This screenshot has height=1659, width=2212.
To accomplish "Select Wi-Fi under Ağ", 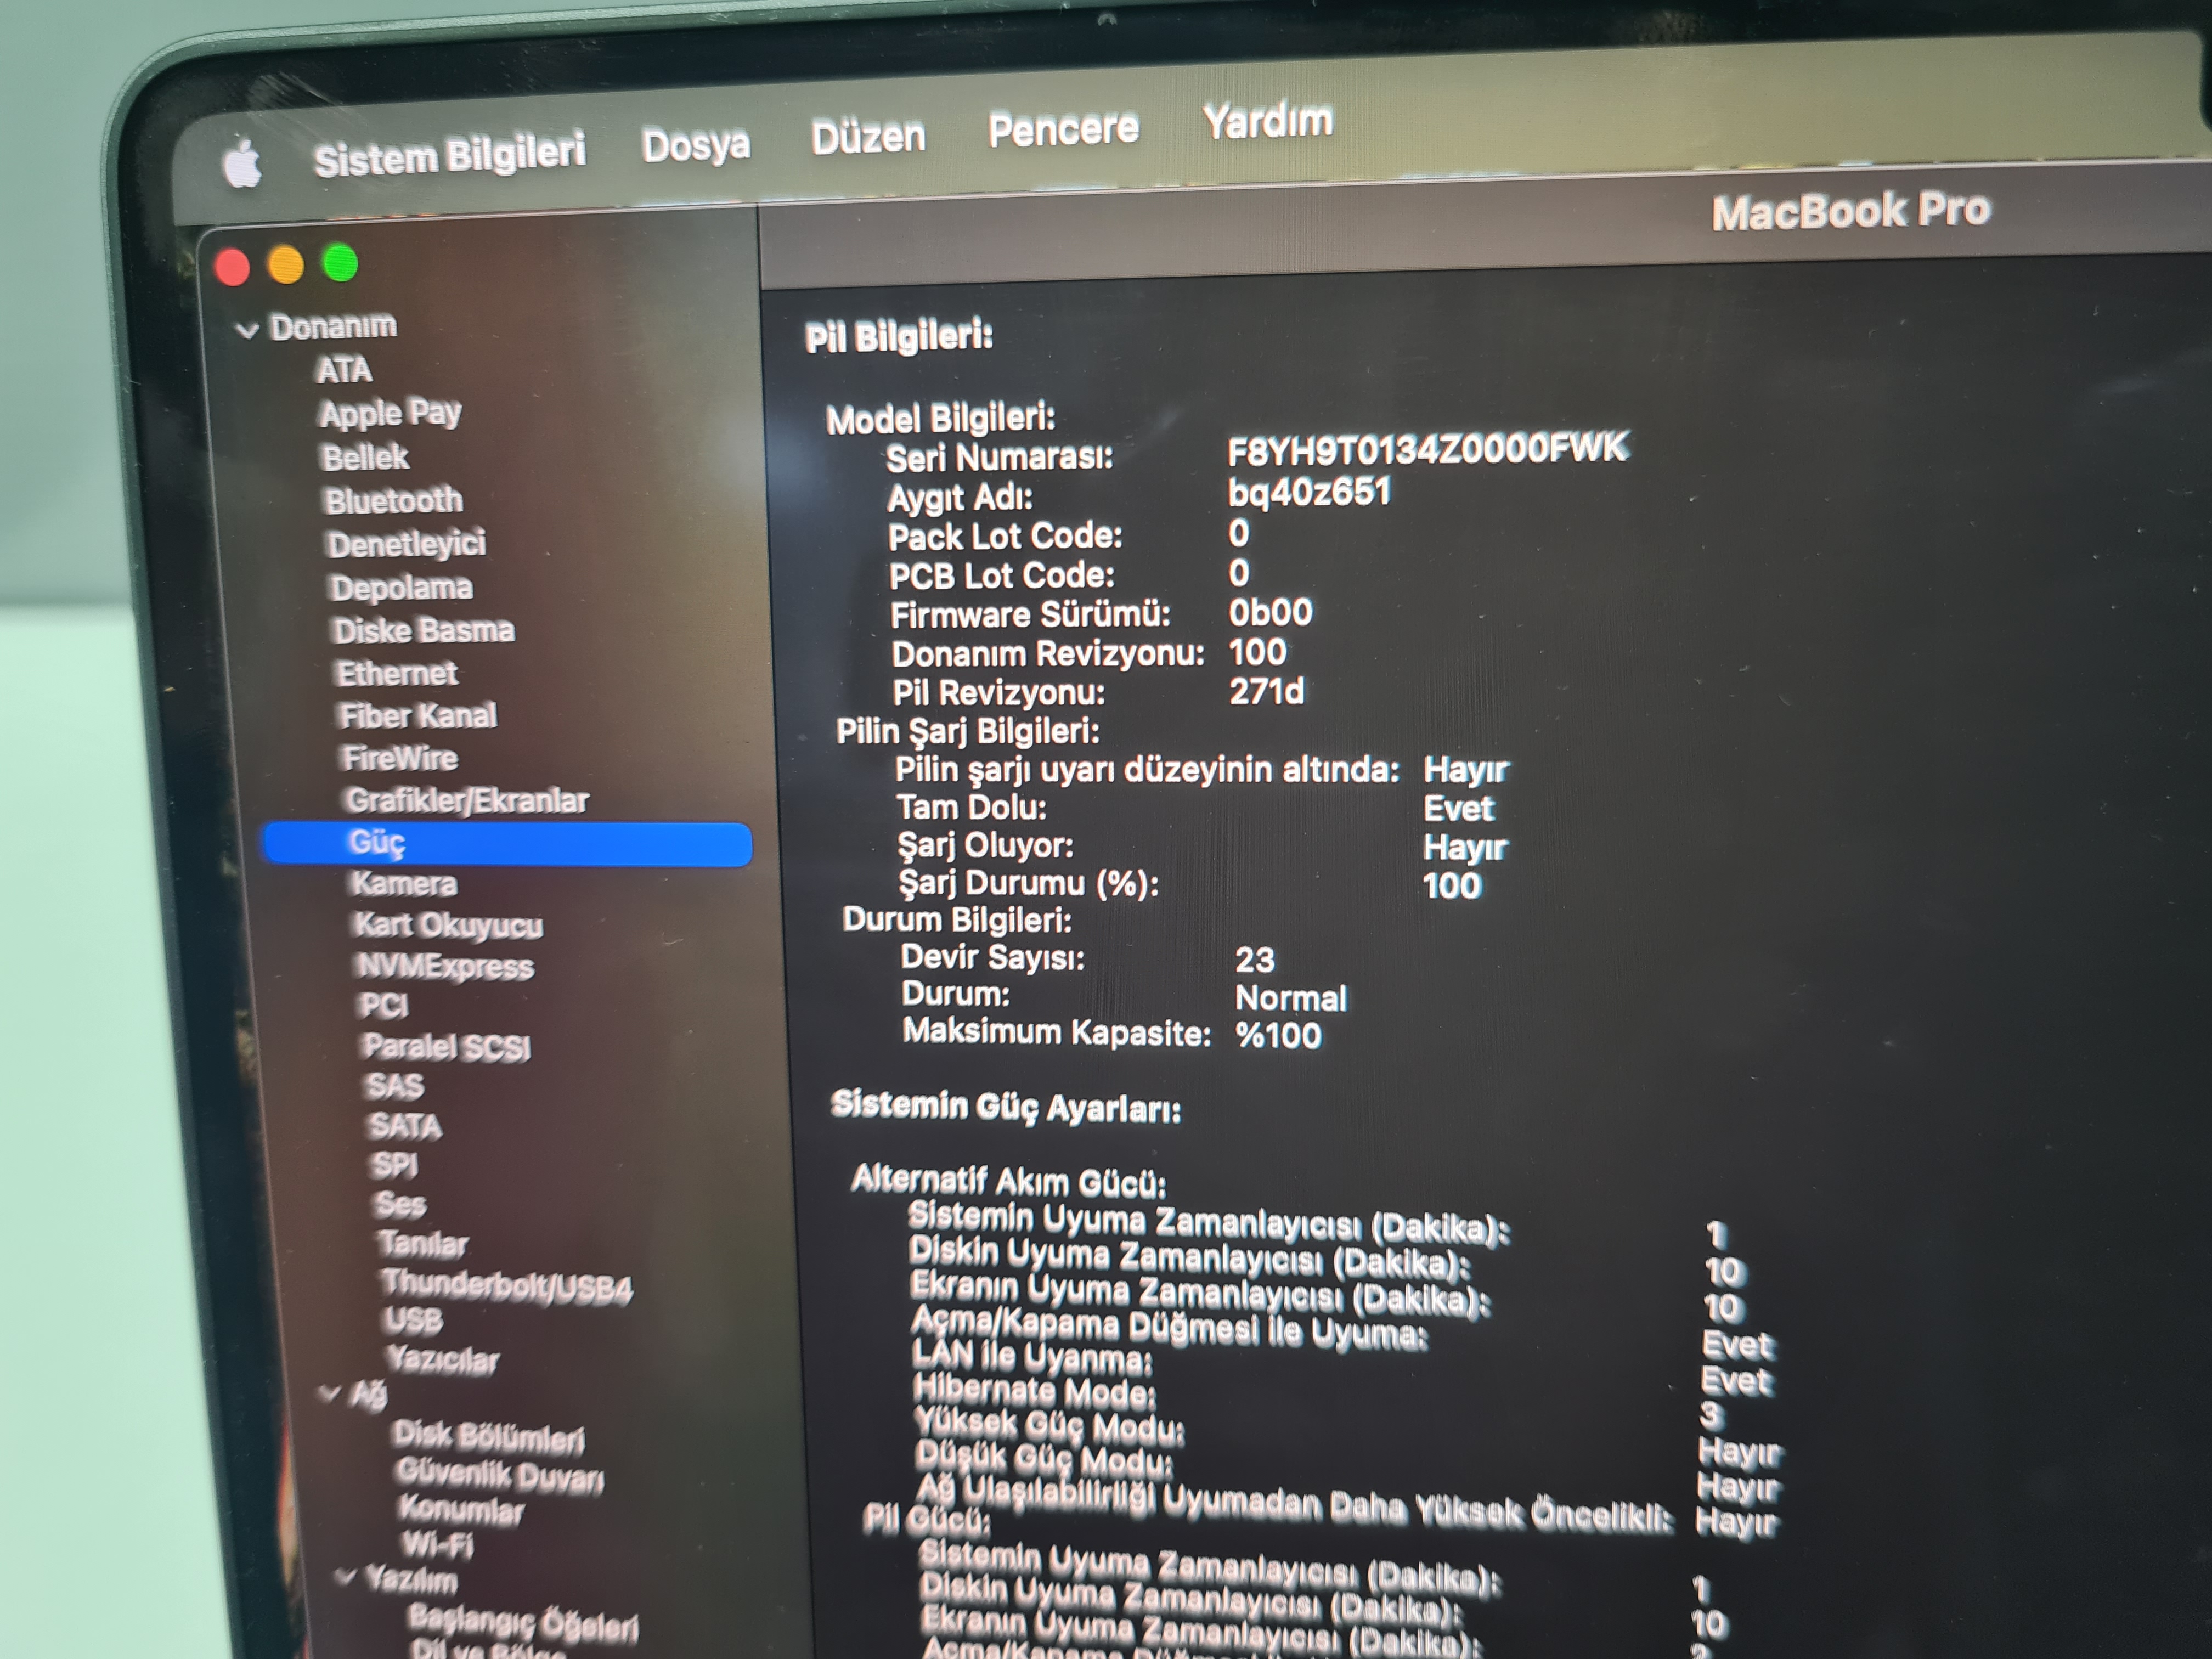I will tap(437, 1545).
